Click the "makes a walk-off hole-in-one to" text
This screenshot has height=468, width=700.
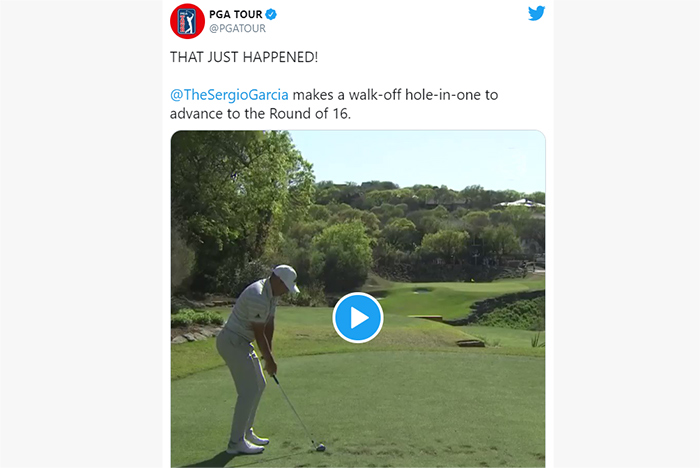click(395, 95)
